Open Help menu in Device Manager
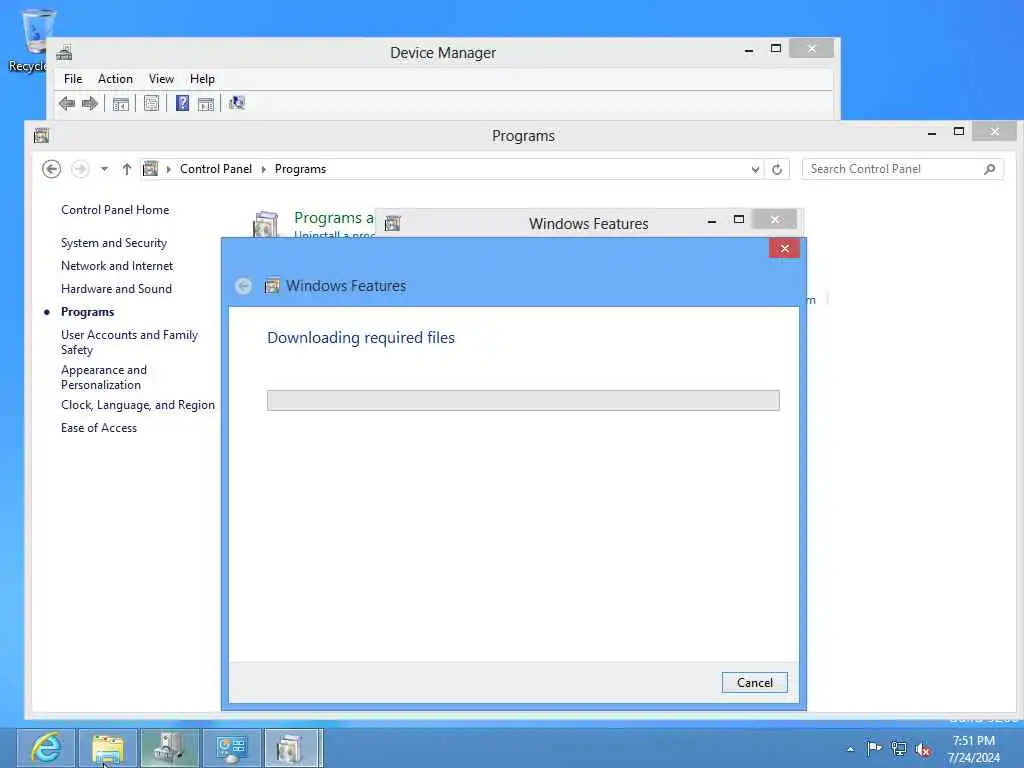The width and height of the screenshot is (1024, 768). (x=202, y=79)
